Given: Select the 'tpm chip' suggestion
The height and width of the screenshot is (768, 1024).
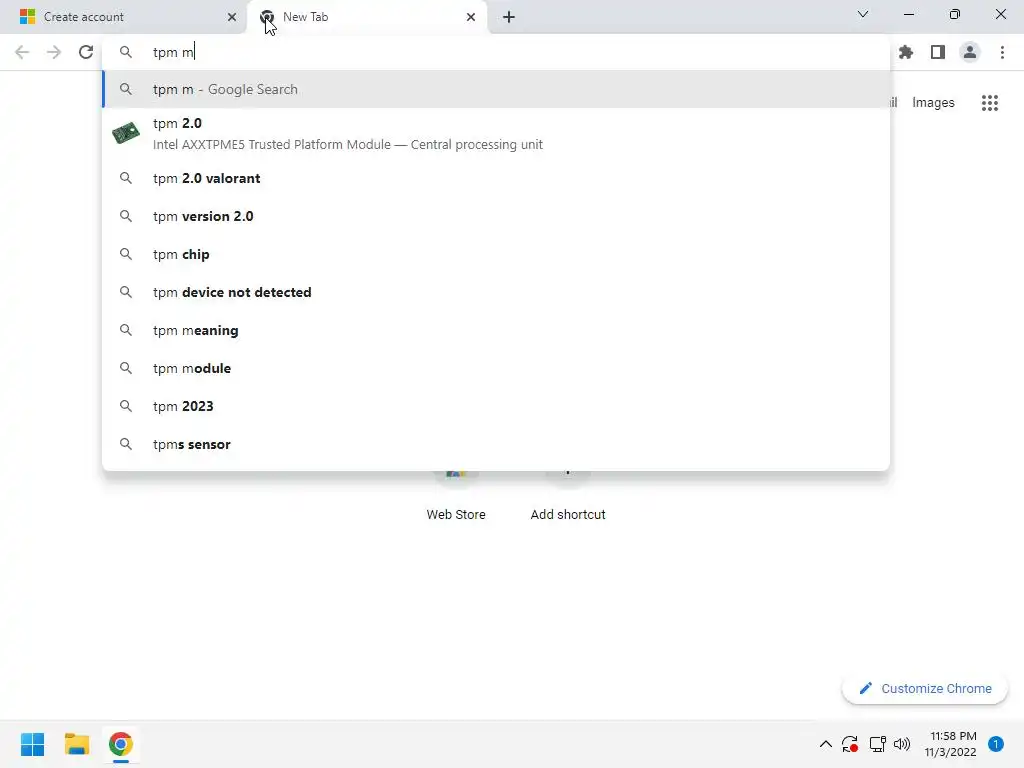Looking at the screenshot, I should click(x=496, y=254).
